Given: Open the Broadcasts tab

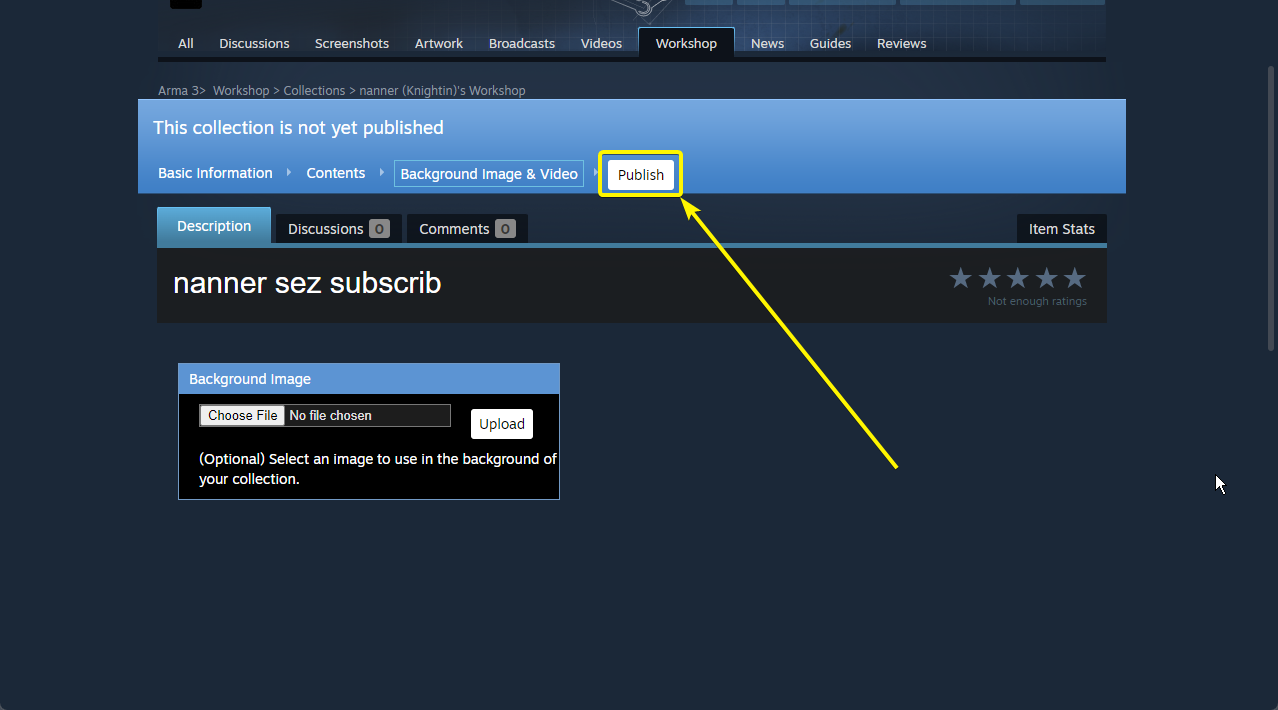Looking at the screenshot, I should click(522, 43).
